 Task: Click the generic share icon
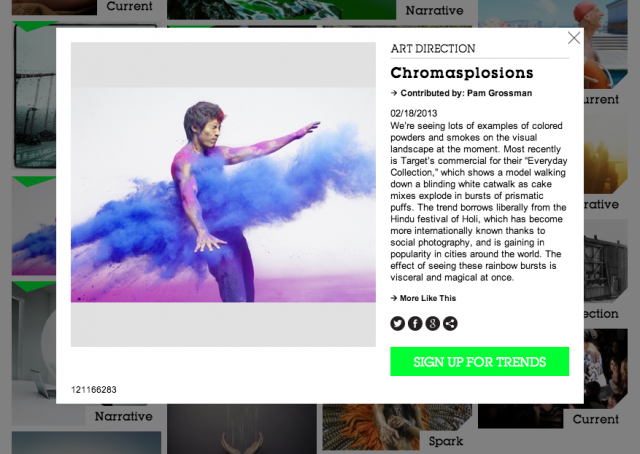coord(450,323)
